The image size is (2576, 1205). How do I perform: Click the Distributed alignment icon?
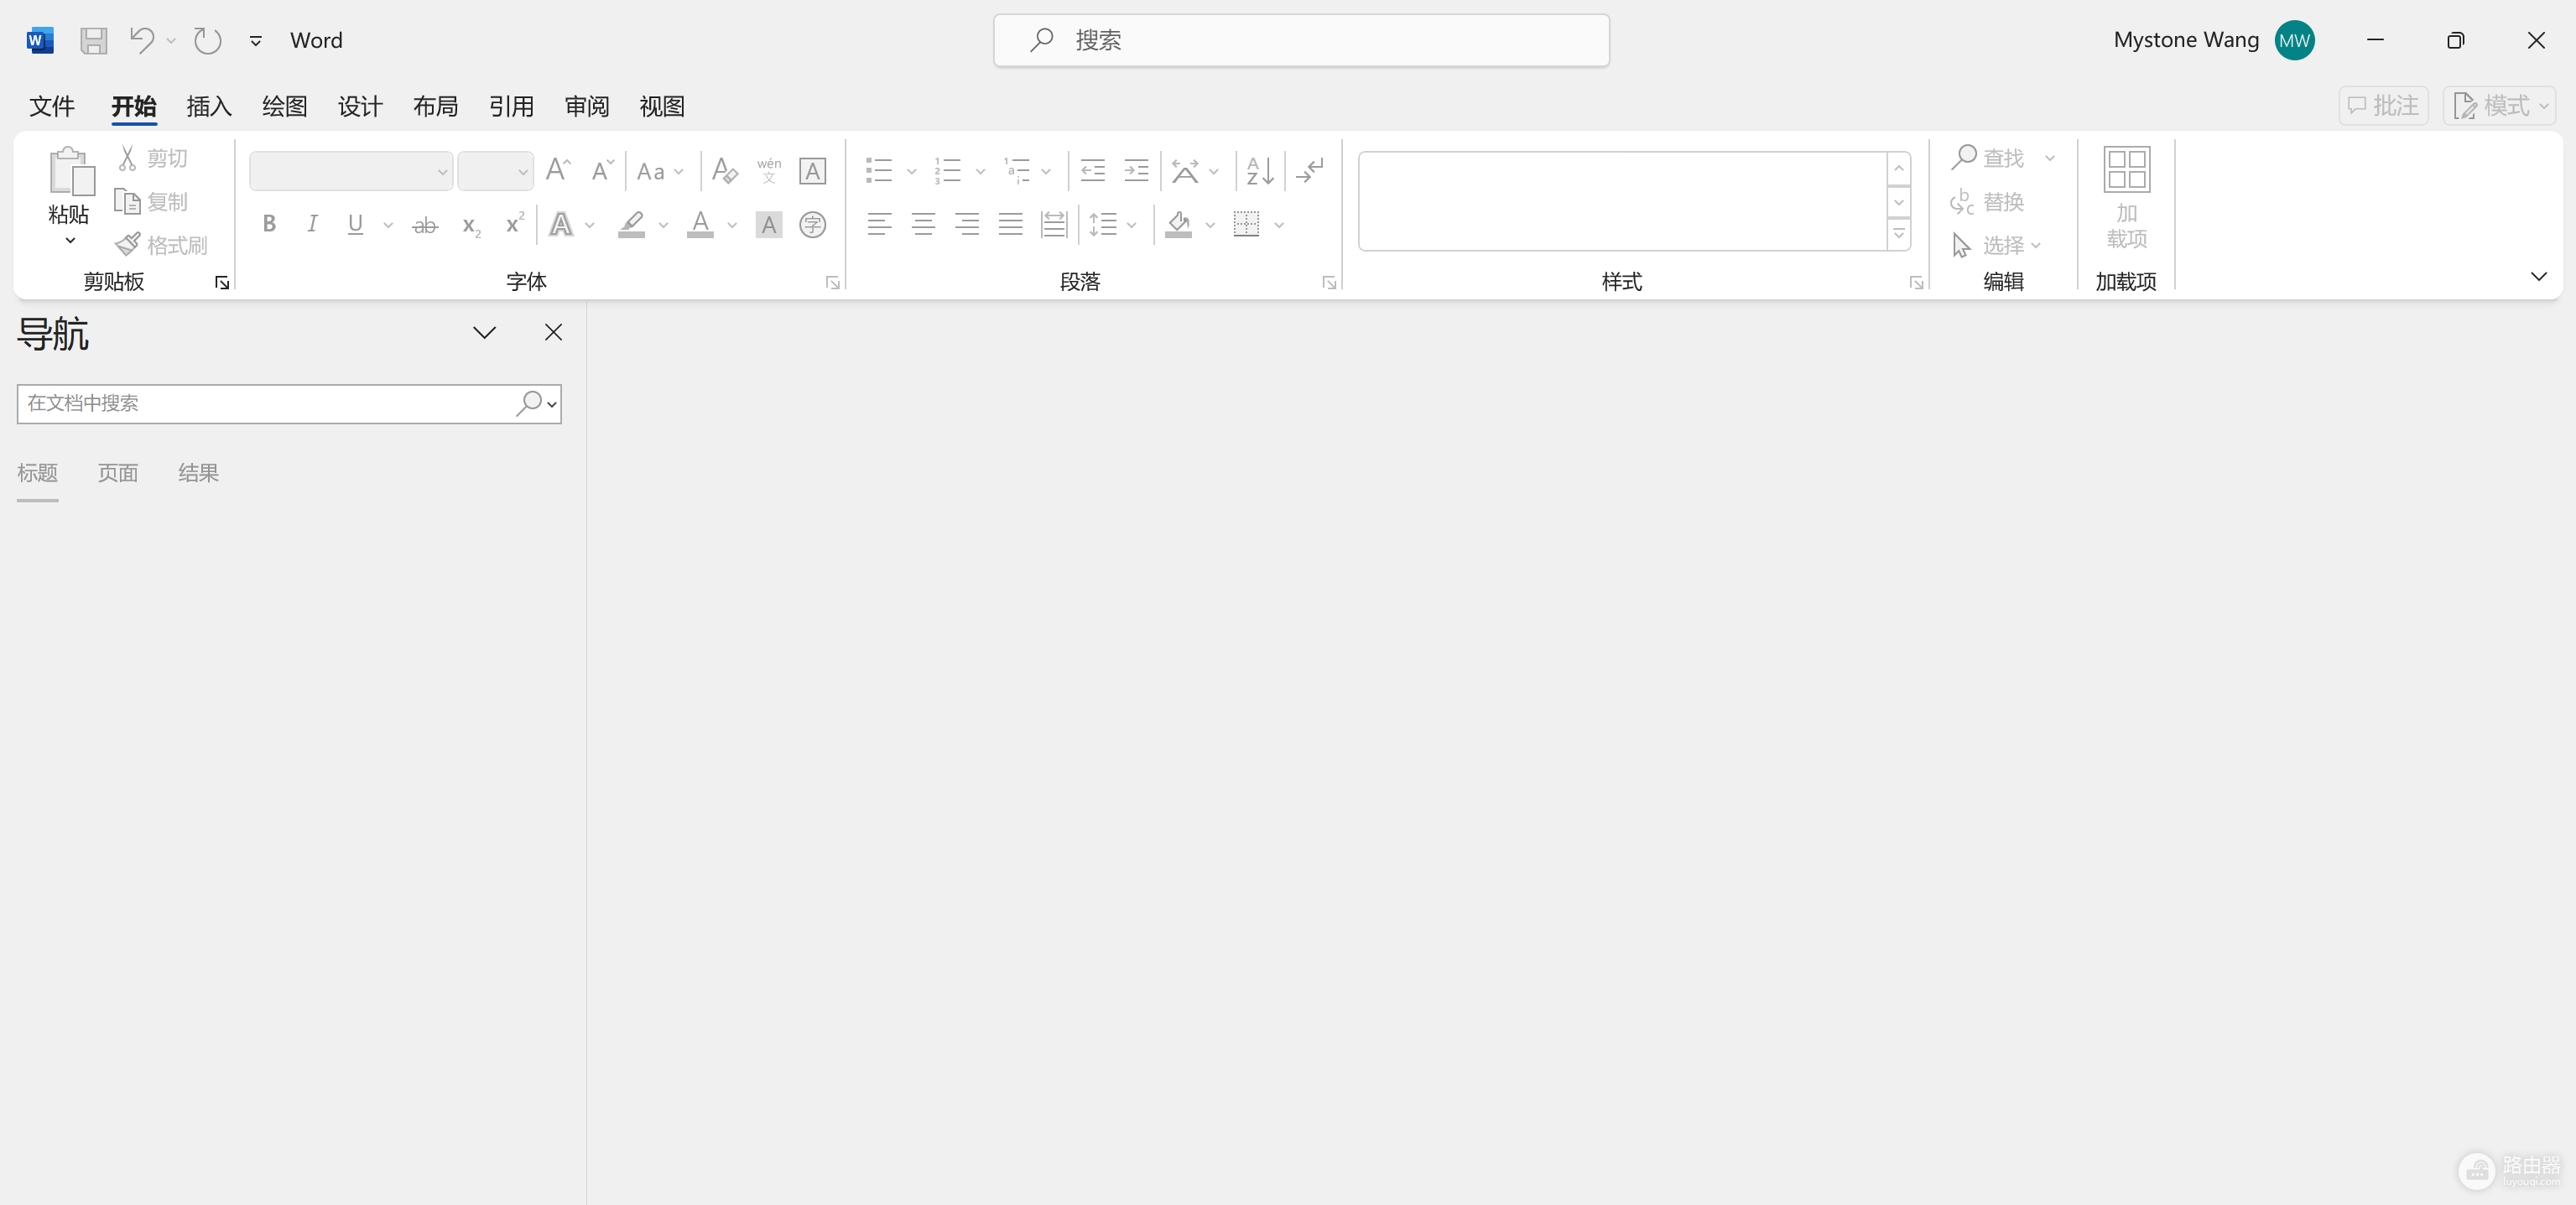tap(1054, 224)
